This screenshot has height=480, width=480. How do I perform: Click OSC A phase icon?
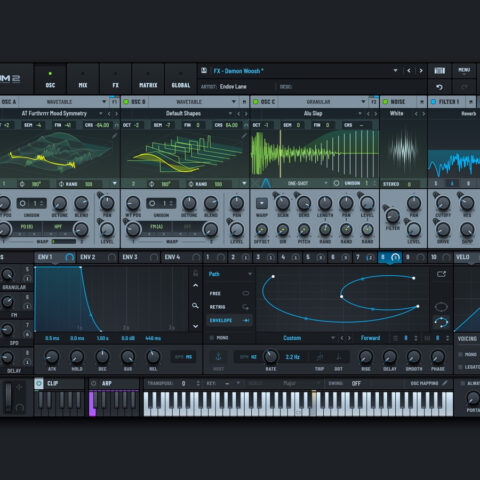click(x=22, y=184)
